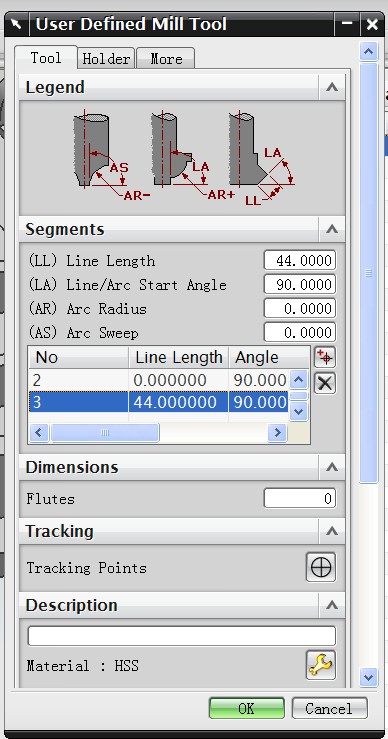Viewport: 388px width, 739px height.
Task: Select segment row number 2
Action: point(158,380)
